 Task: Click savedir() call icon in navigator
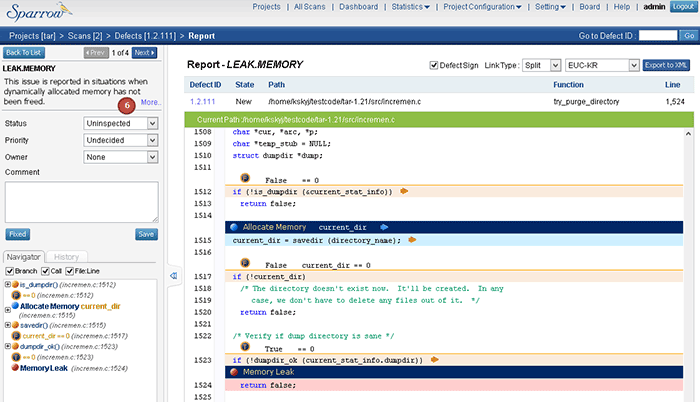(x=15, y=325)
